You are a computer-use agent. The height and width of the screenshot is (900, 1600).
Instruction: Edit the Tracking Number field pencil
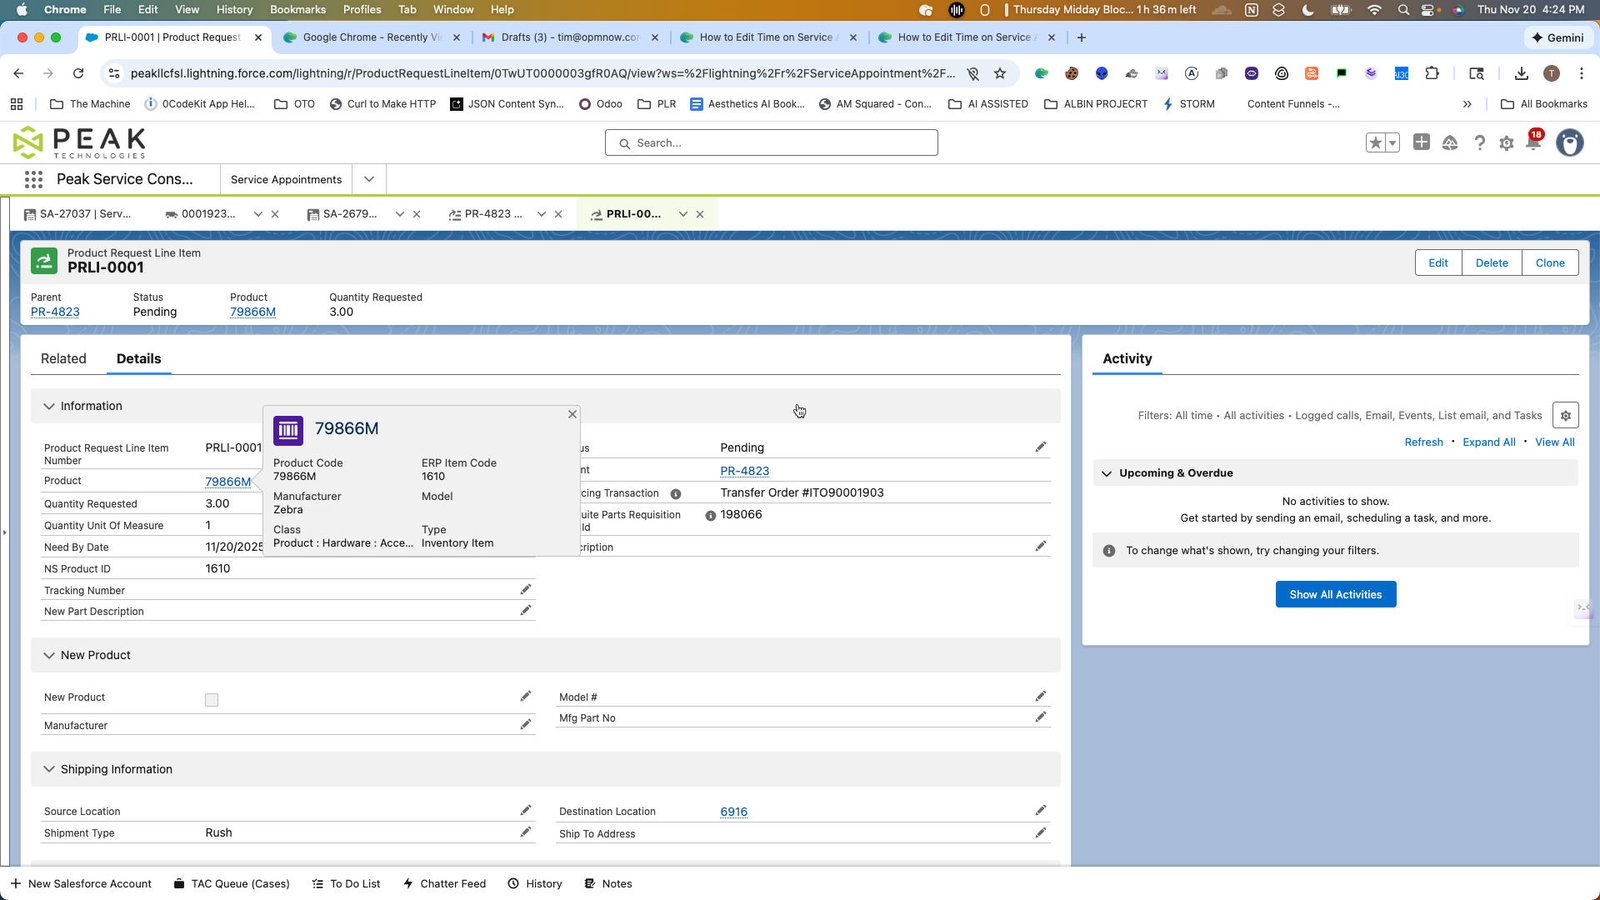point(525,589)
